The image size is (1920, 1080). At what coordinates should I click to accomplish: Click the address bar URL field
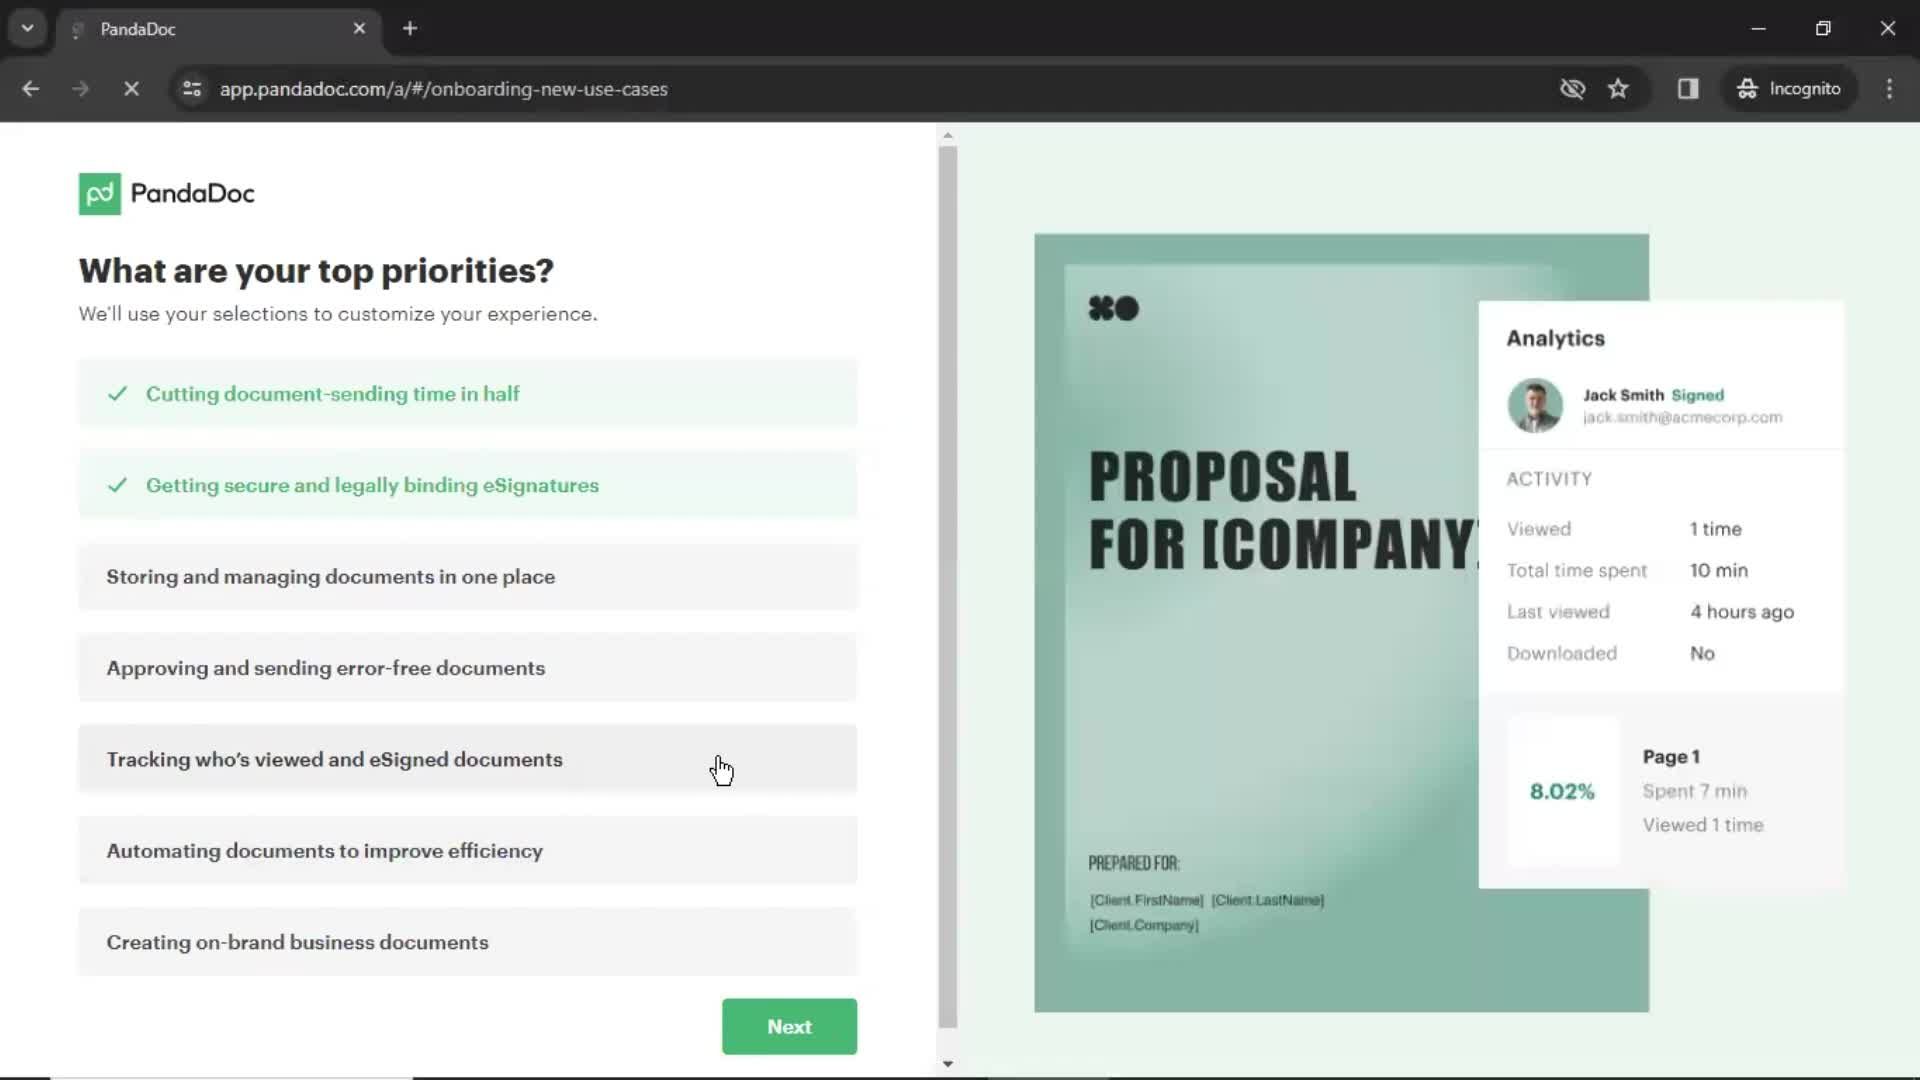(x=444, y=88)
